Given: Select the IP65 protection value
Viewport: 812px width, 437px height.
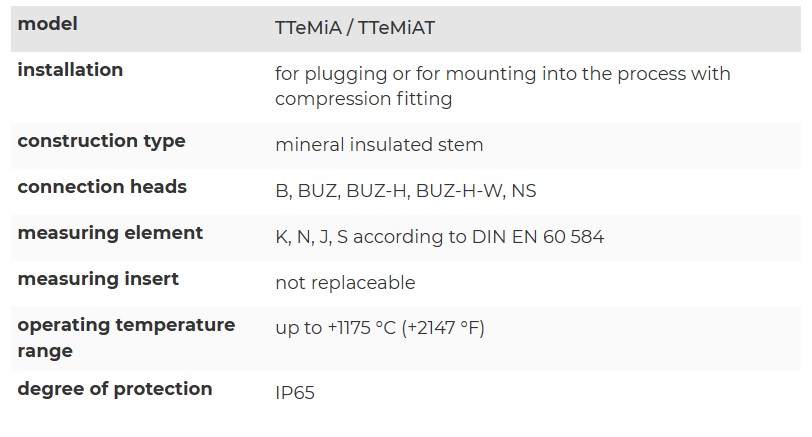Looking at the screenshot, I should click(x=295, y=393).
